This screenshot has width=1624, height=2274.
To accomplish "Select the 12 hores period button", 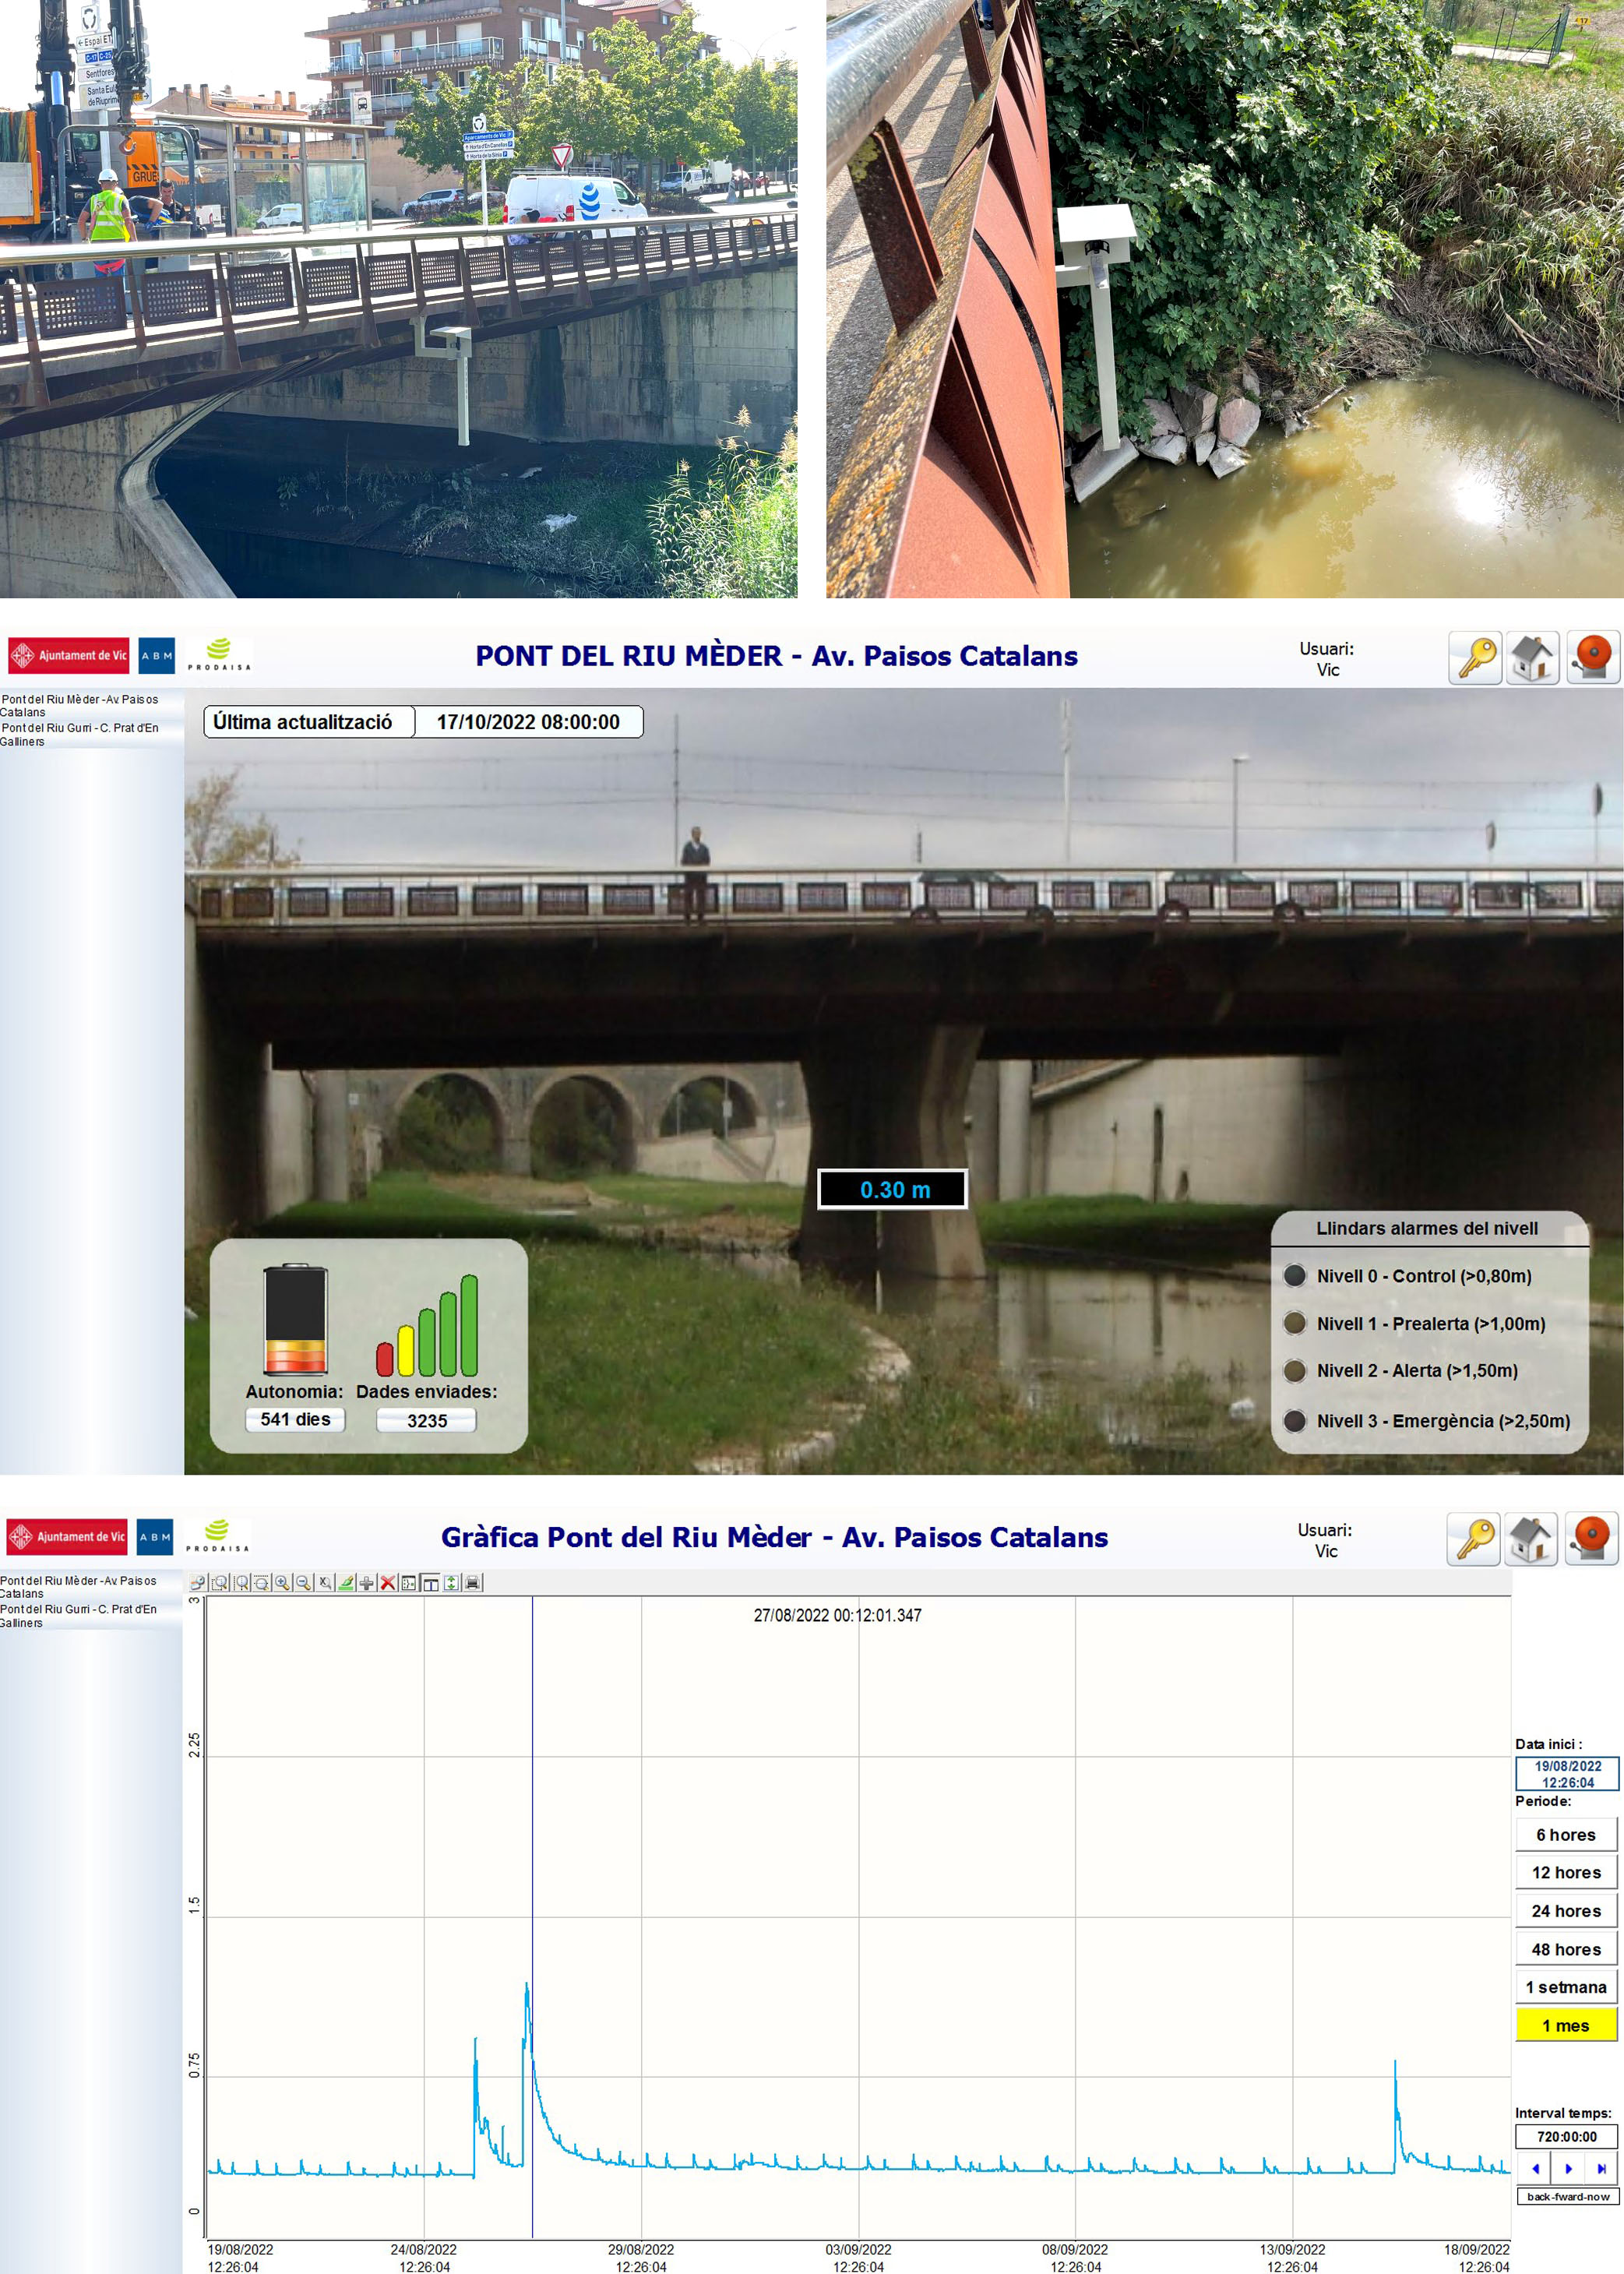I will point(1566,1872).
